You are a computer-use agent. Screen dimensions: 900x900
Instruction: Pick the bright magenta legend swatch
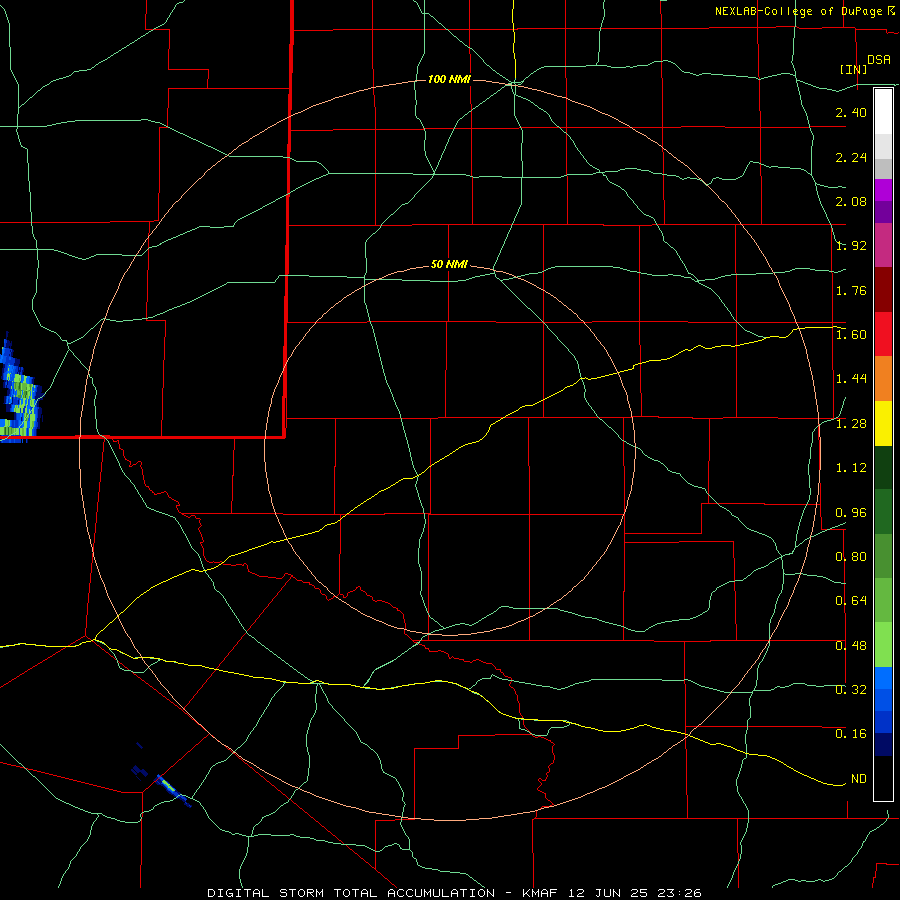tap(883, 190)
